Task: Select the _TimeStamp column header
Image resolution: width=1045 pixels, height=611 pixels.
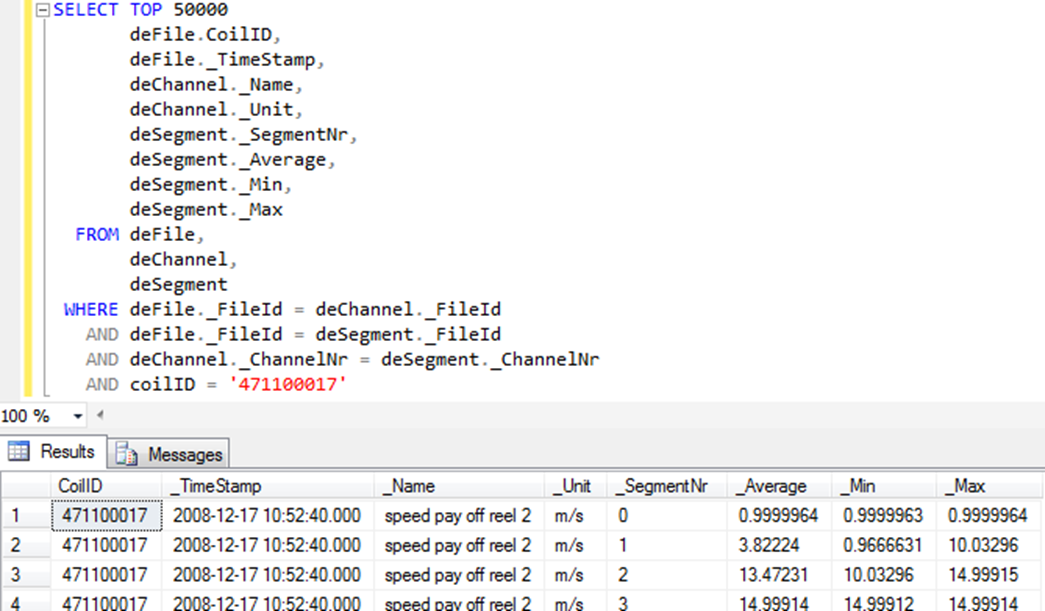Action: click(268, 486)
